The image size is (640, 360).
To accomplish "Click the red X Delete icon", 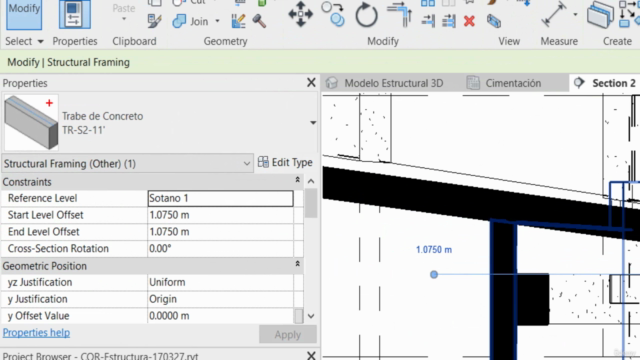I will point(469,21).
